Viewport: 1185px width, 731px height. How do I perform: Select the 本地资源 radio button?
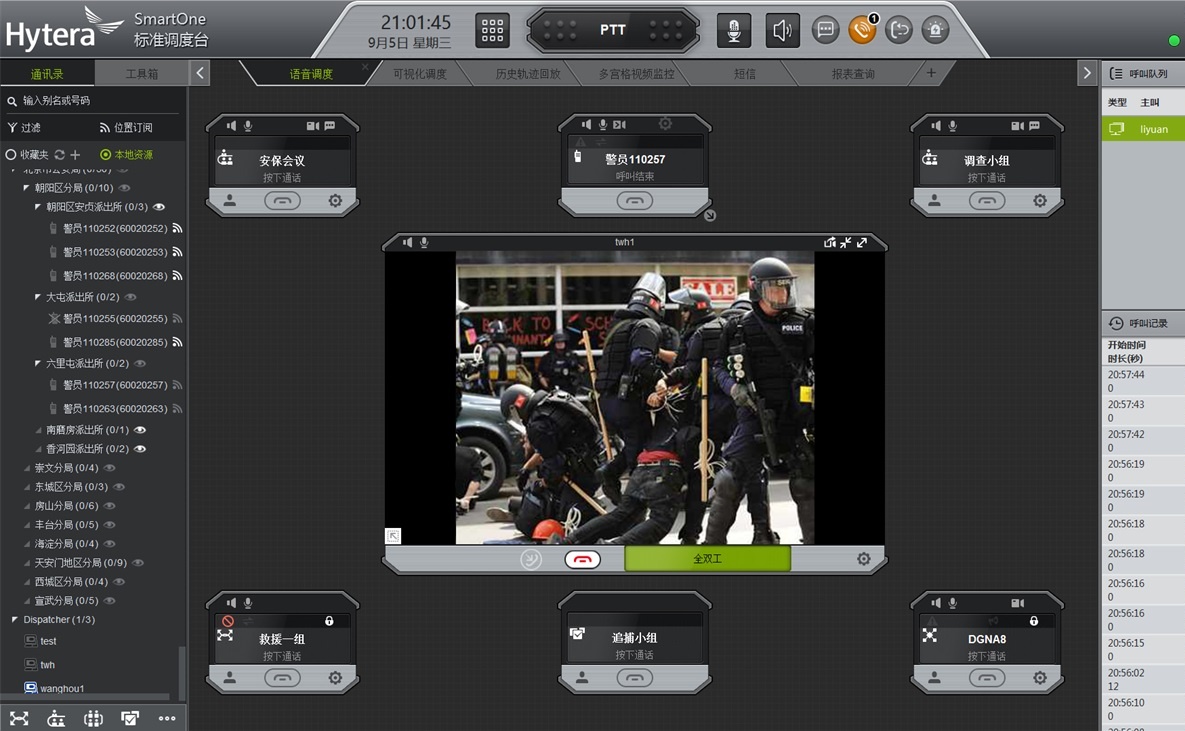click(106, 154)
